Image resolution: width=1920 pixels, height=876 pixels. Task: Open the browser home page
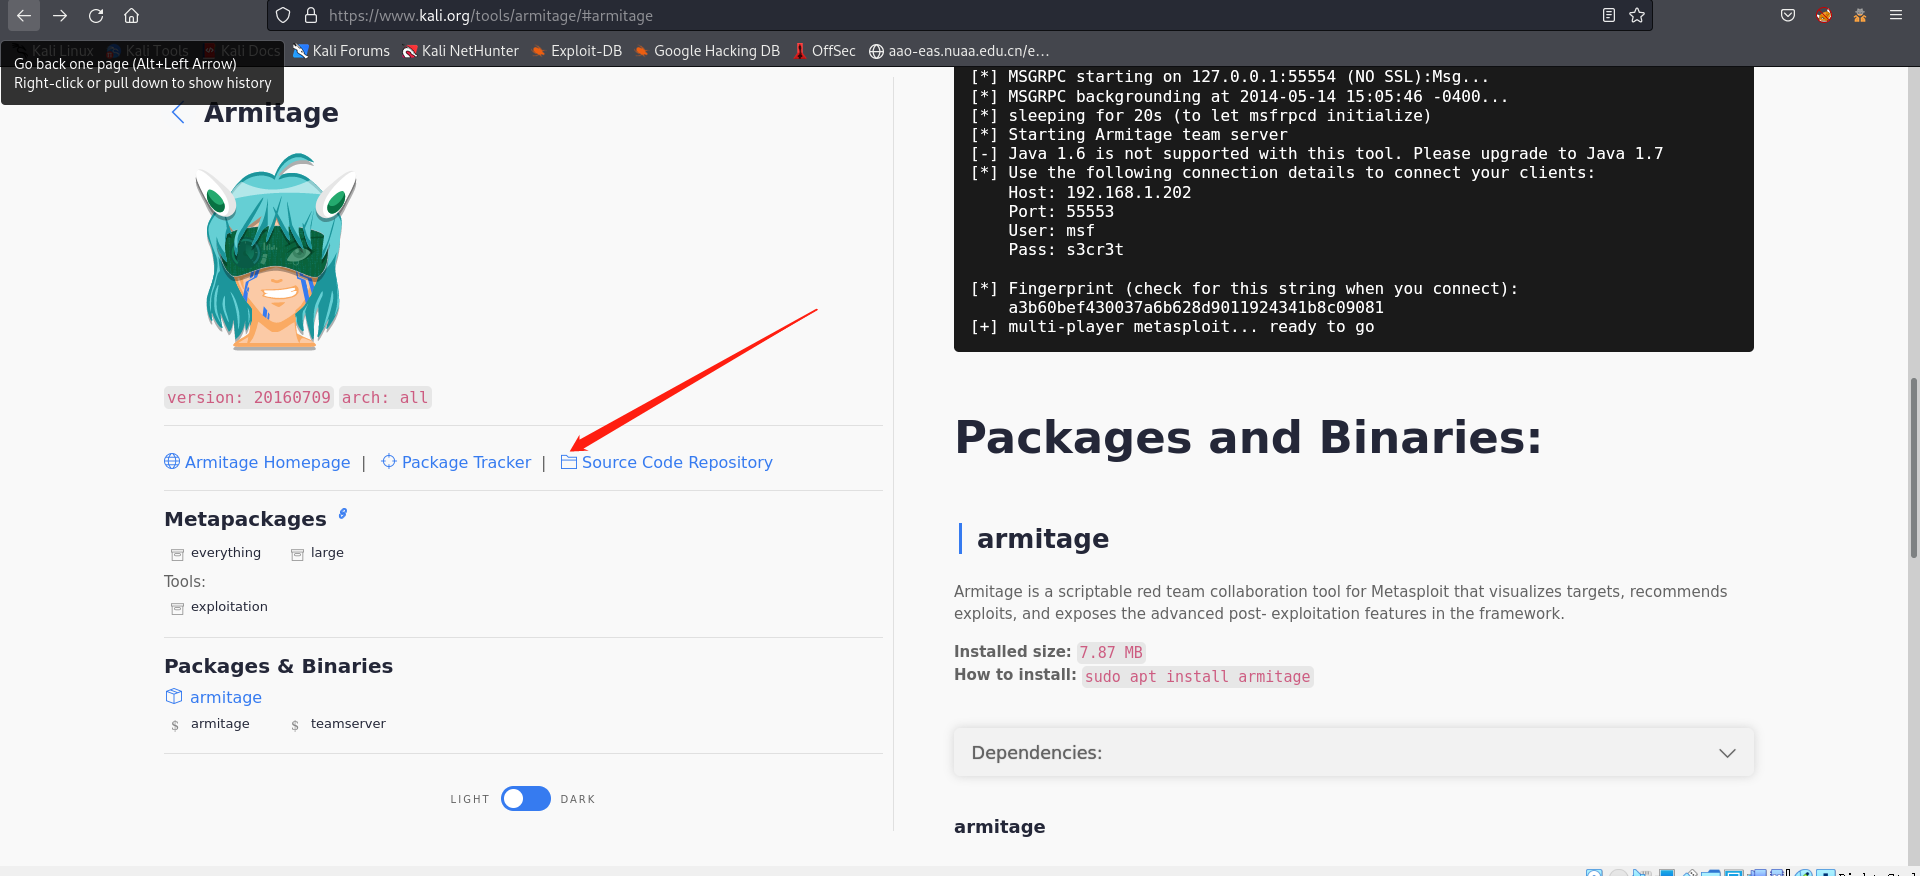131,15
